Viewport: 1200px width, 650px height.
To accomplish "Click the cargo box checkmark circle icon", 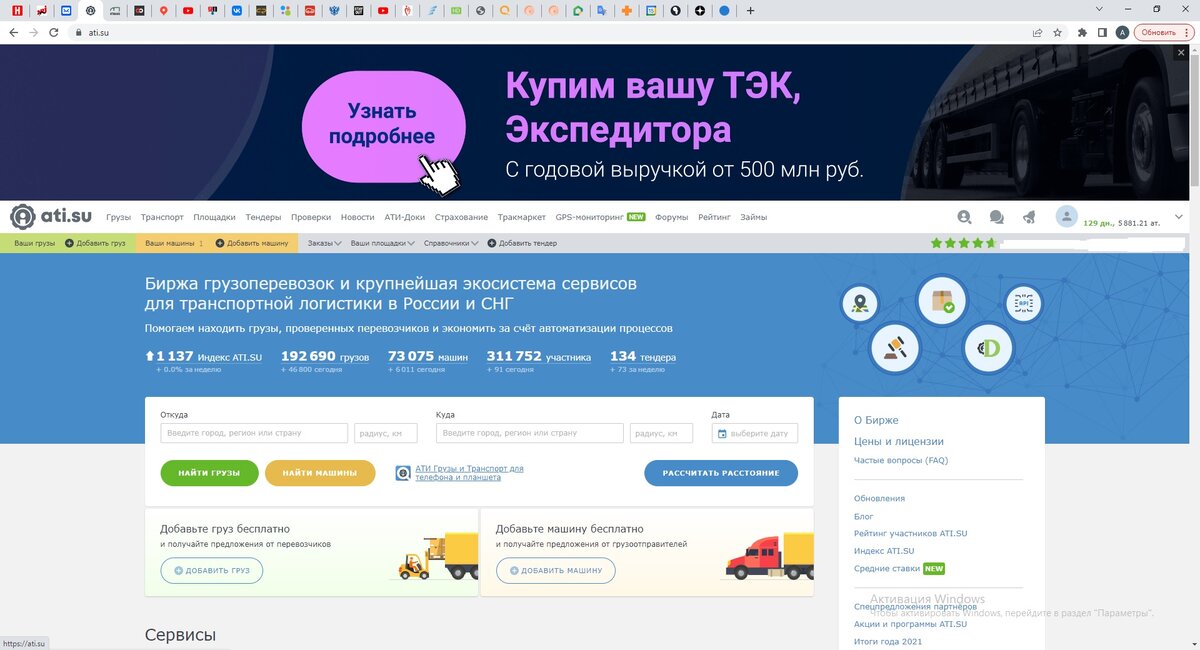I will click(942, 300).
